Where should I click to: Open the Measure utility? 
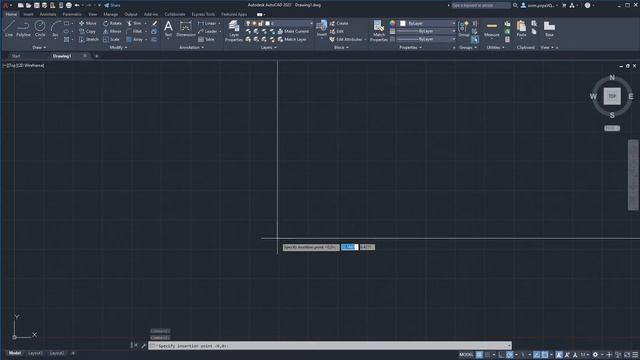click(492, 29)
